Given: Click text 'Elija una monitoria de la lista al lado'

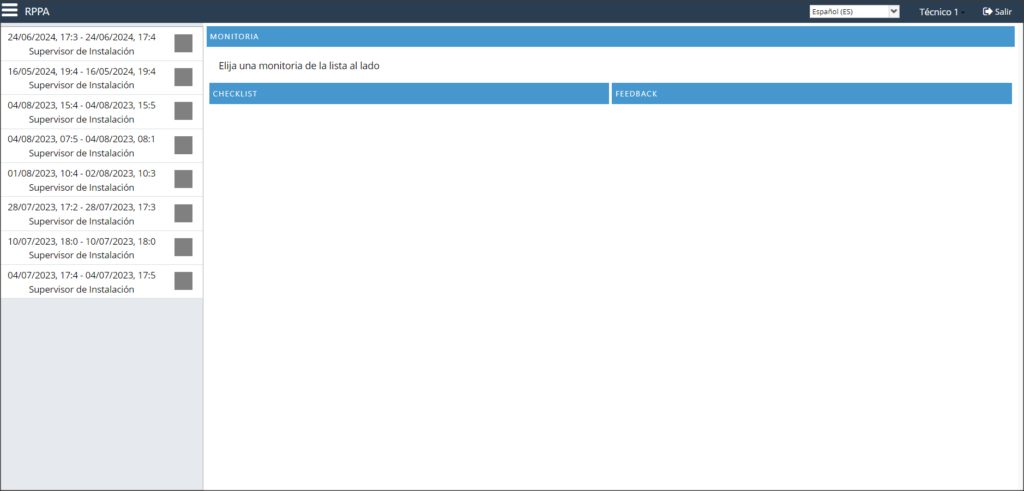Looking at the screenshot, I should point(299,66).
